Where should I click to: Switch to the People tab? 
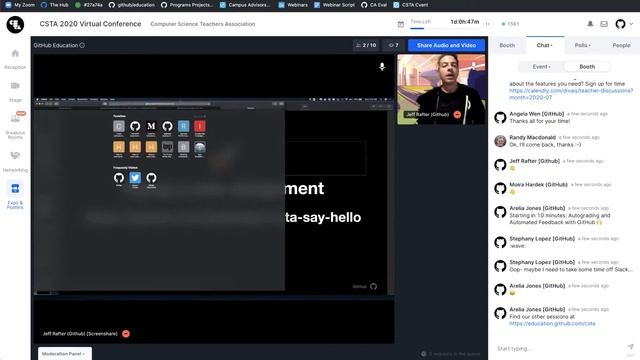(x=621, y=45)
